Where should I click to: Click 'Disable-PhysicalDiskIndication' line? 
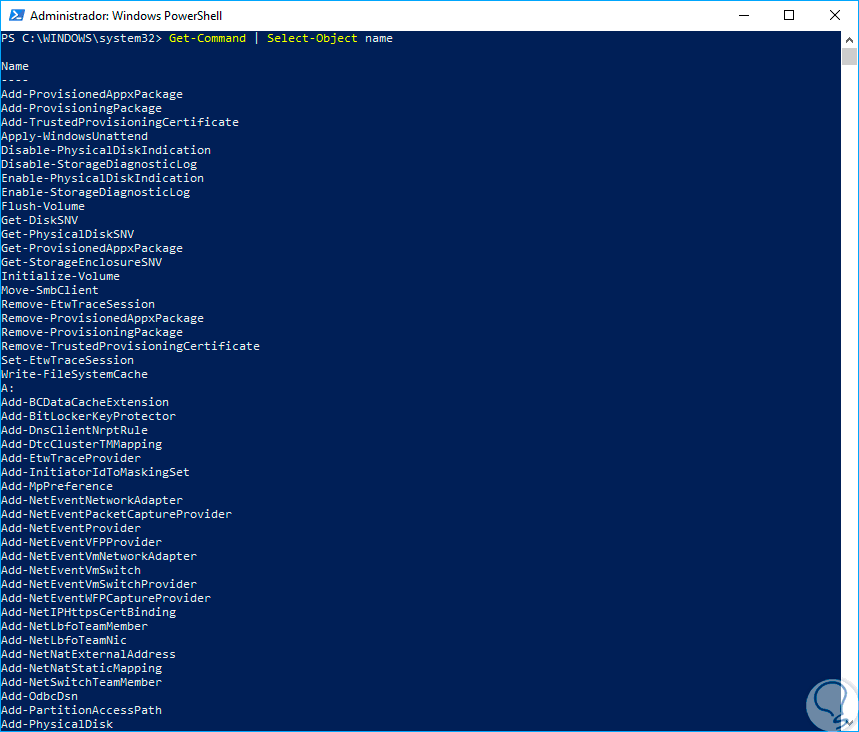pos(106,150)
